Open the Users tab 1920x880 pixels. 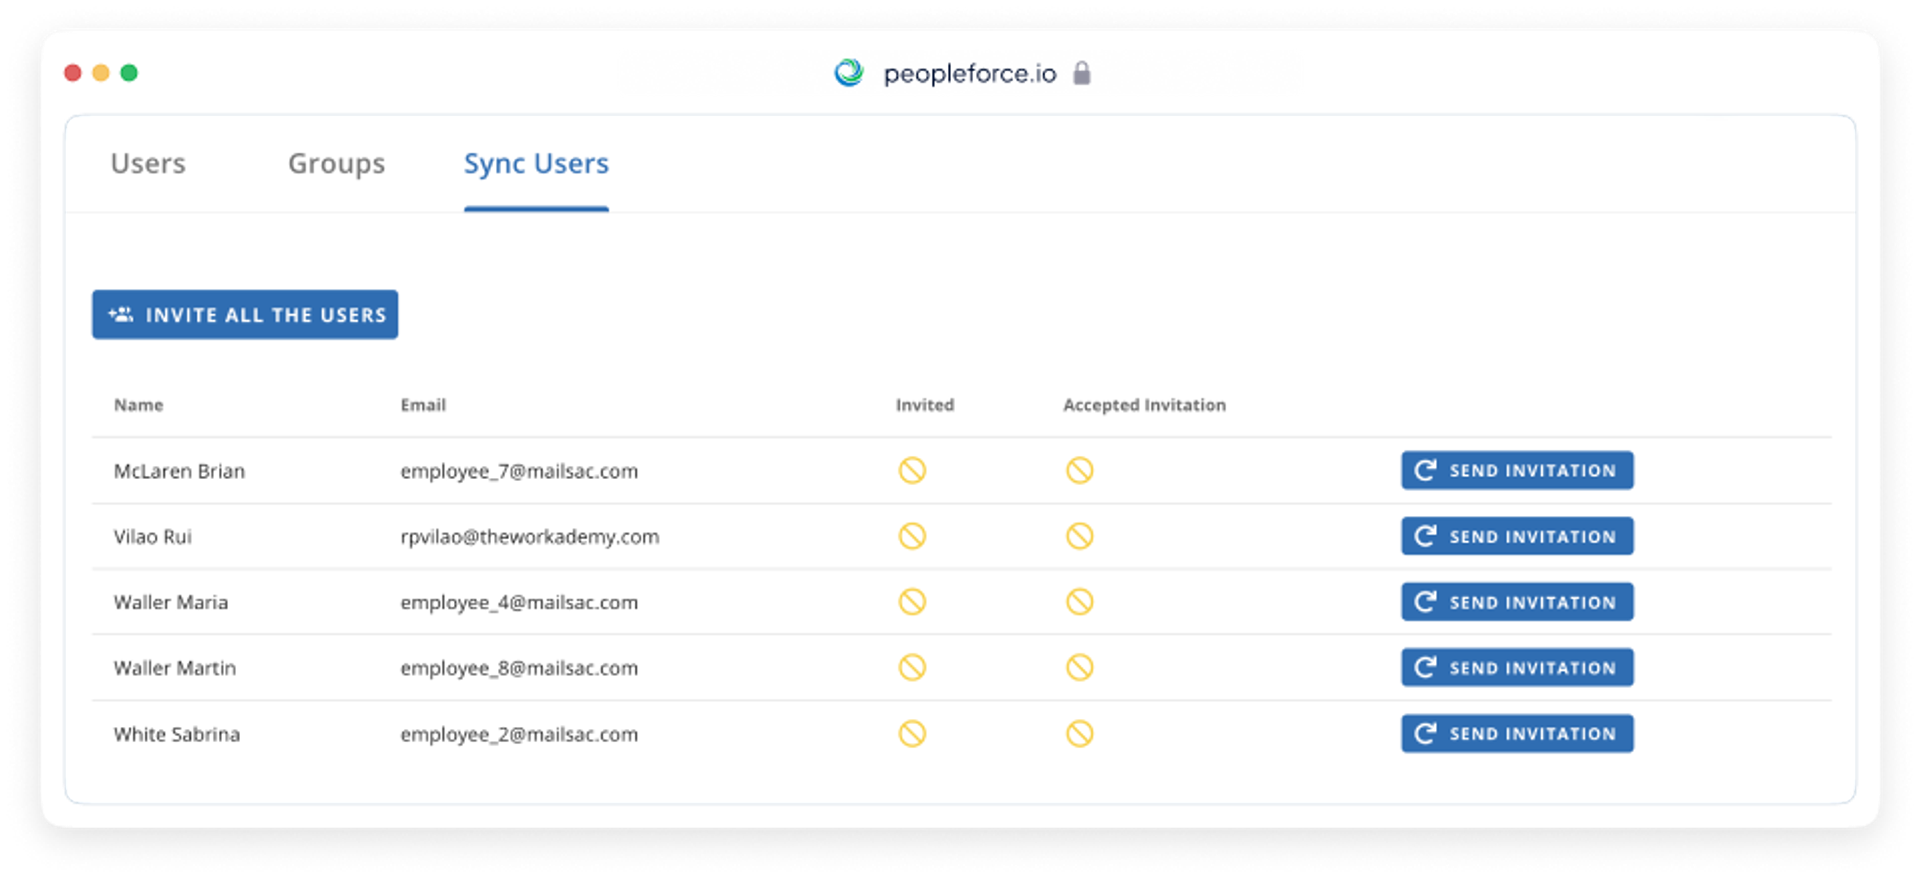pos(148,163)
